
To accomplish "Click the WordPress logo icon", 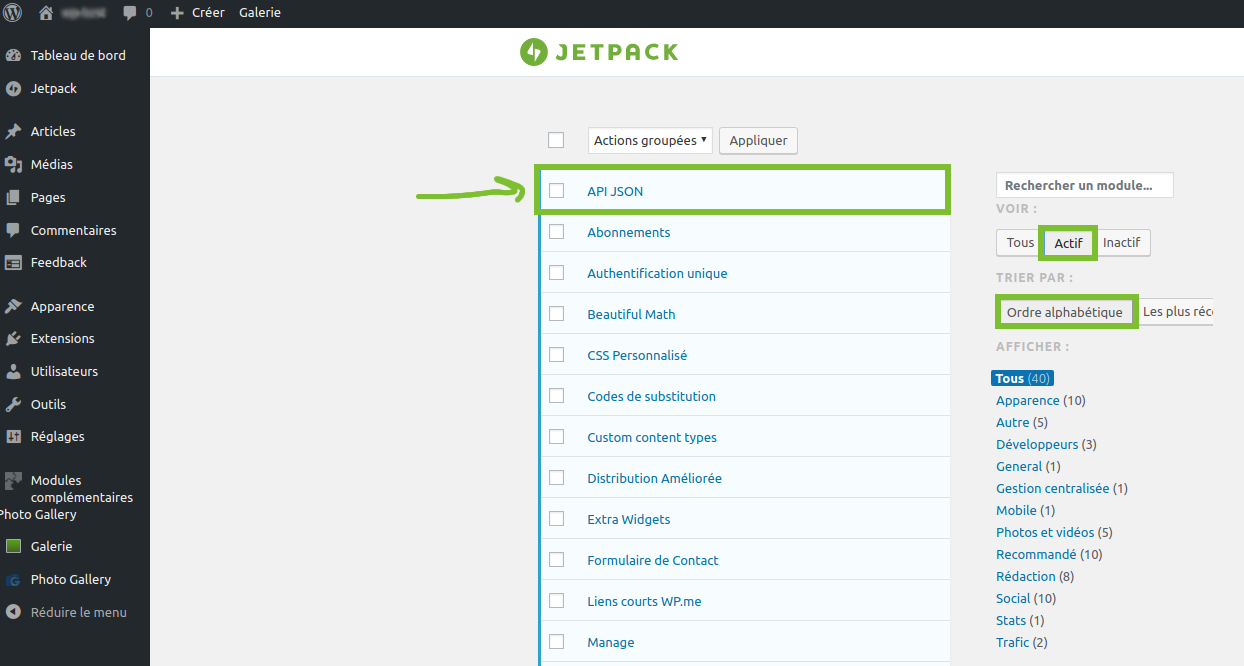I will pos(13,13).
